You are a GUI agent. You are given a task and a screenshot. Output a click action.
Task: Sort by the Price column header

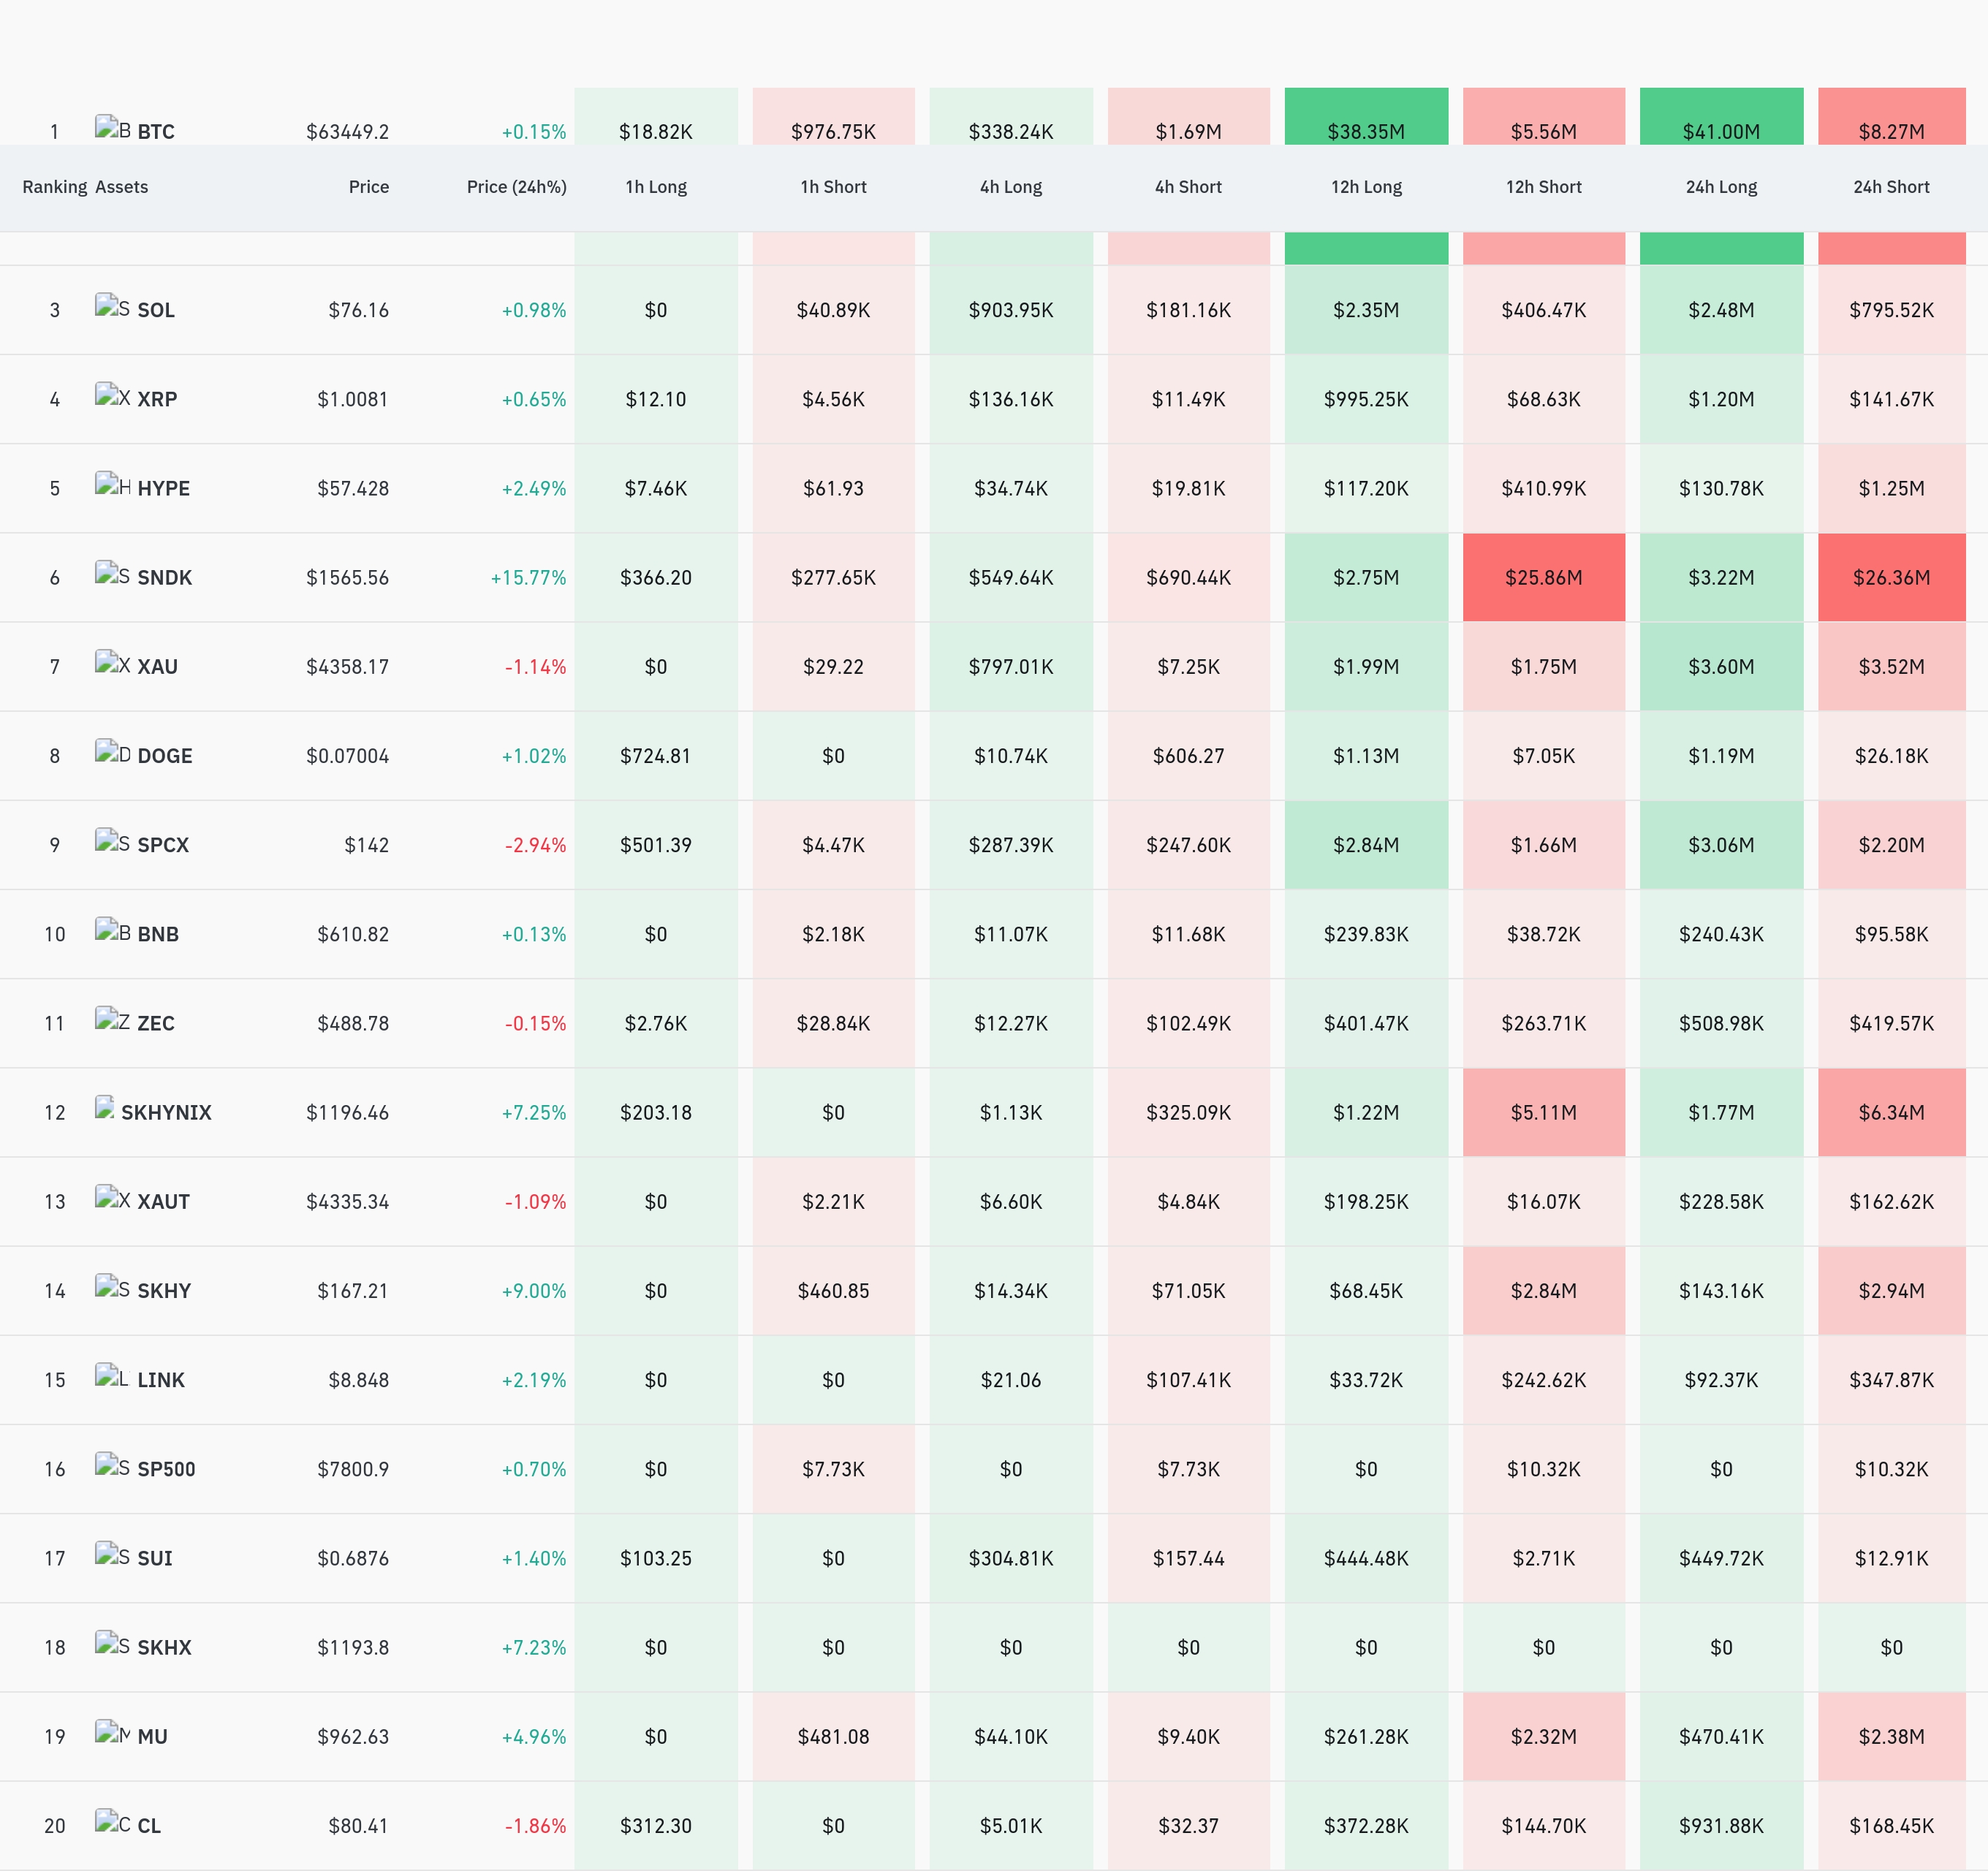click(369, 187)
